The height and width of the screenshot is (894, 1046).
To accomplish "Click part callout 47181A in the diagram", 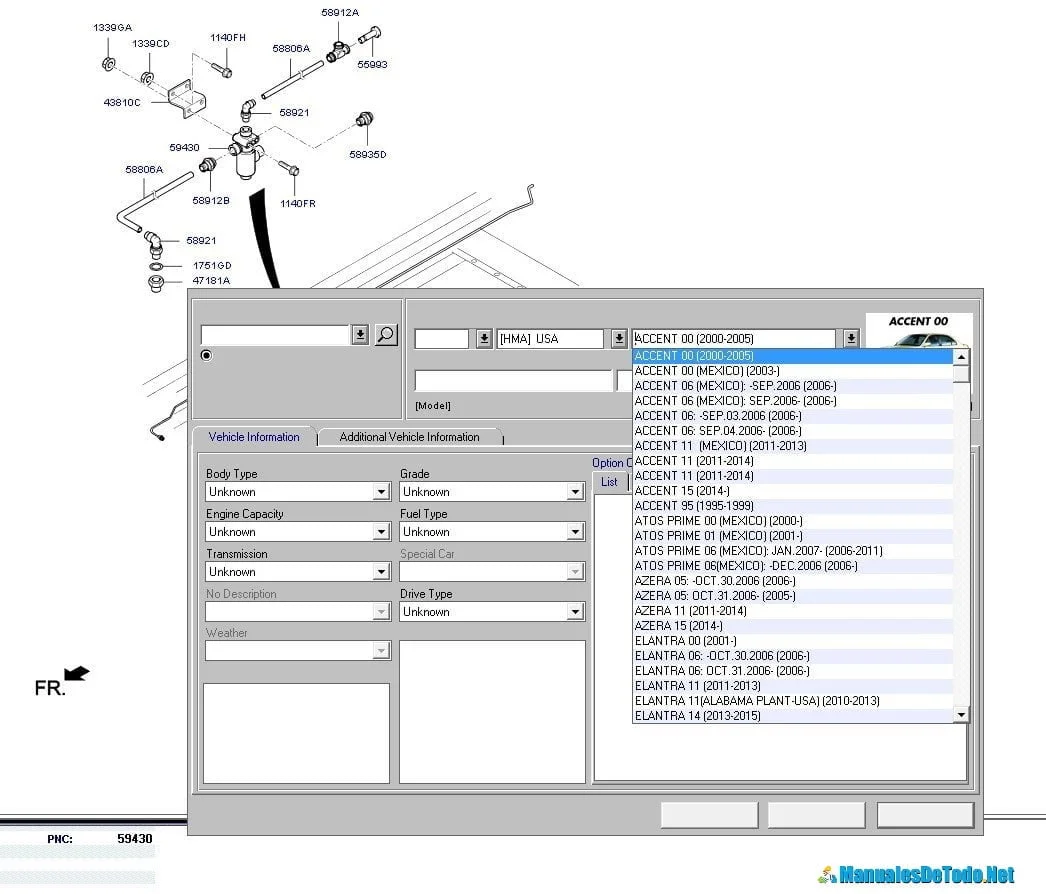I will point(211,280).
